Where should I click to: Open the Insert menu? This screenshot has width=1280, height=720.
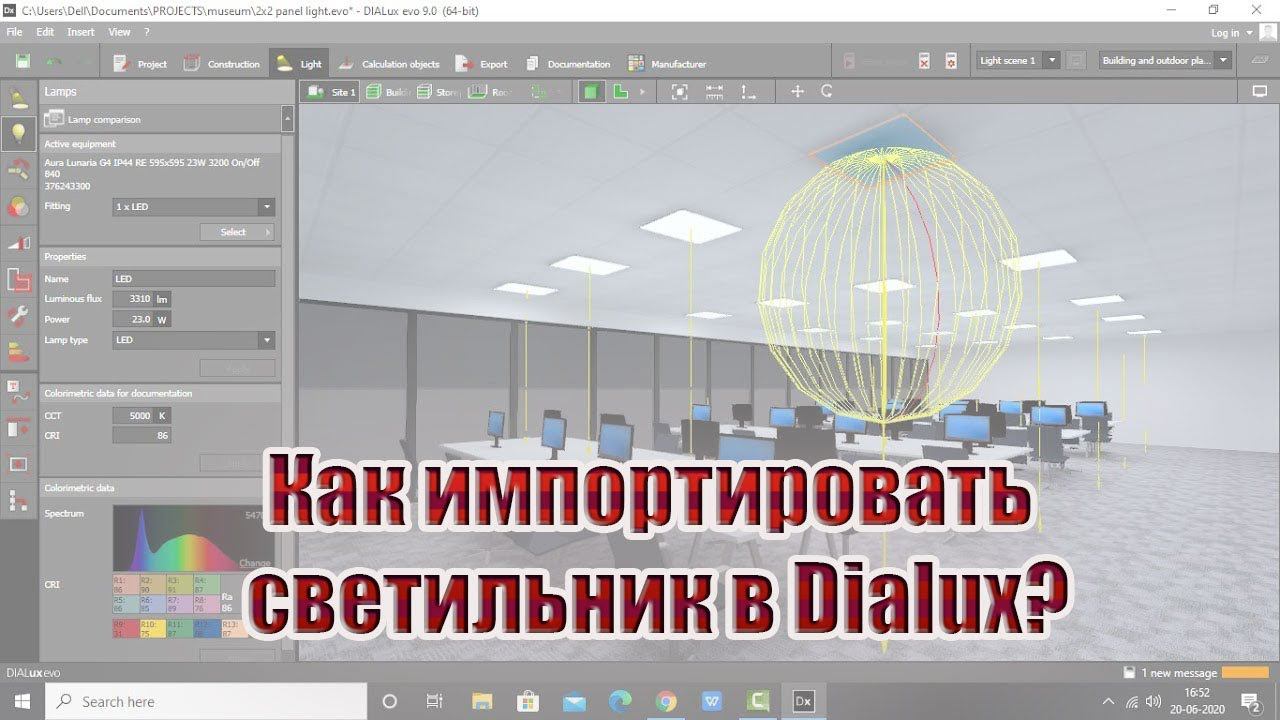click(81, 32)
